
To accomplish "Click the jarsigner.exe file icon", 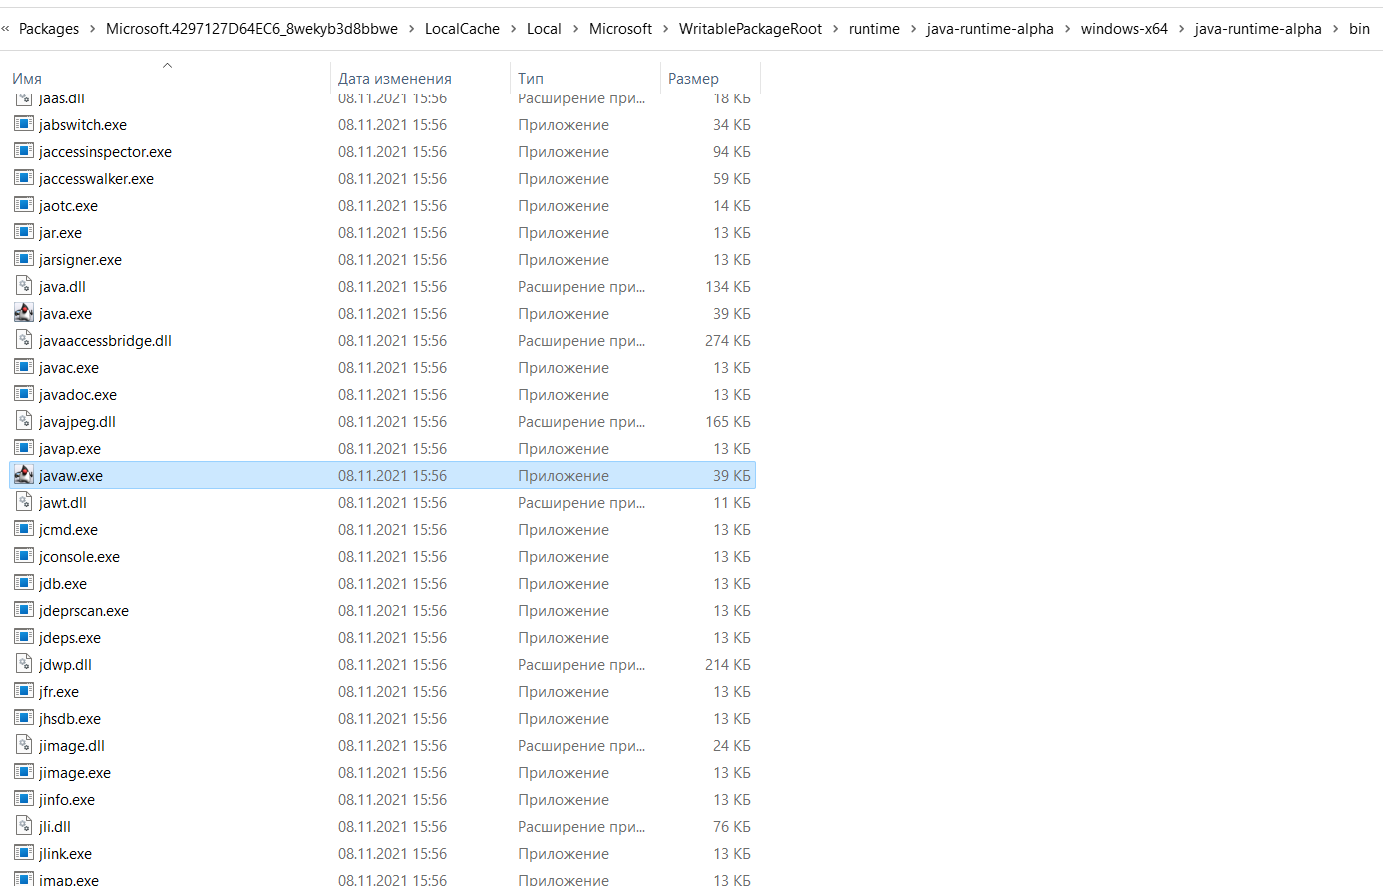I will point(24,259).
